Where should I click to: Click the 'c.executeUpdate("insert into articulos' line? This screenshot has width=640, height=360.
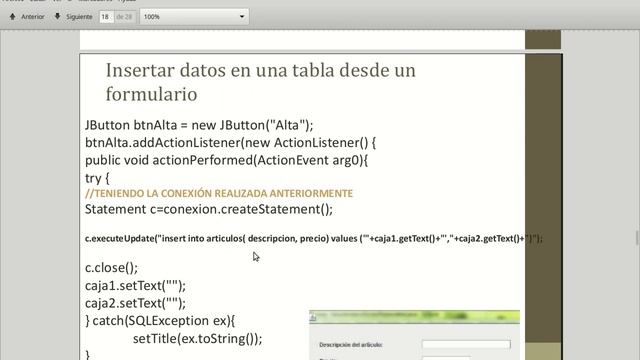(314, 238)
